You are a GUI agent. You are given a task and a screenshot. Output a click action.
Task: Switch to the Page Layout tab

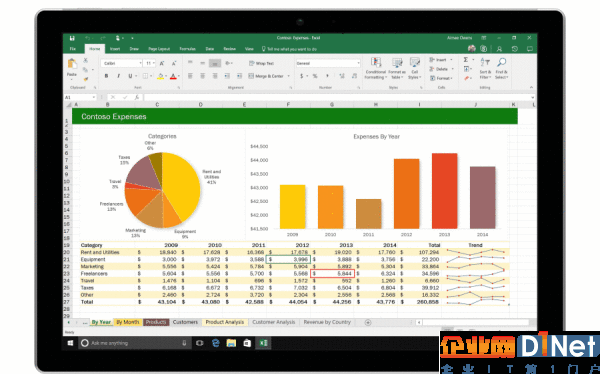(x=159, y=49)
